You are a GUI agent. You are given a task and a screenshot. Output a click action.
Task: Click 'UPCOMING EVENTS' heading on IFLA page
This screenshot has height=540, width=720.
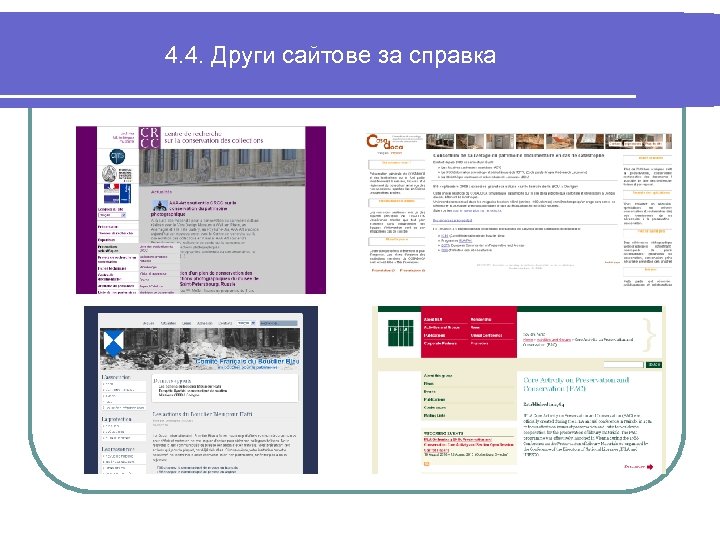pyautogui.click(x=444, y=433)
